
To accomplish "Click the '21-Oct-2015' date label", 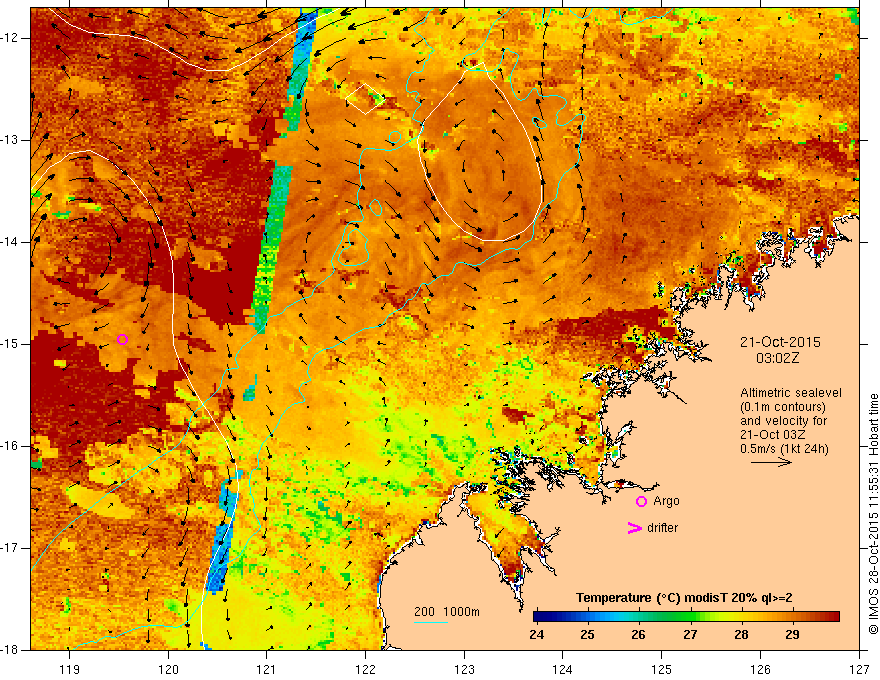I will click(780, 342).
